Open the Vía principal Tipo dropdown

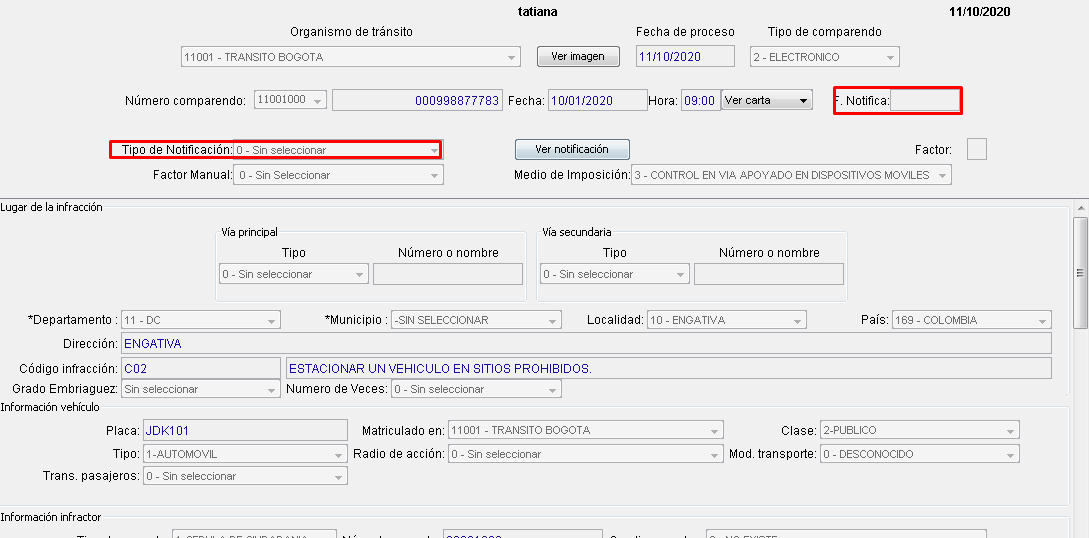293,274
